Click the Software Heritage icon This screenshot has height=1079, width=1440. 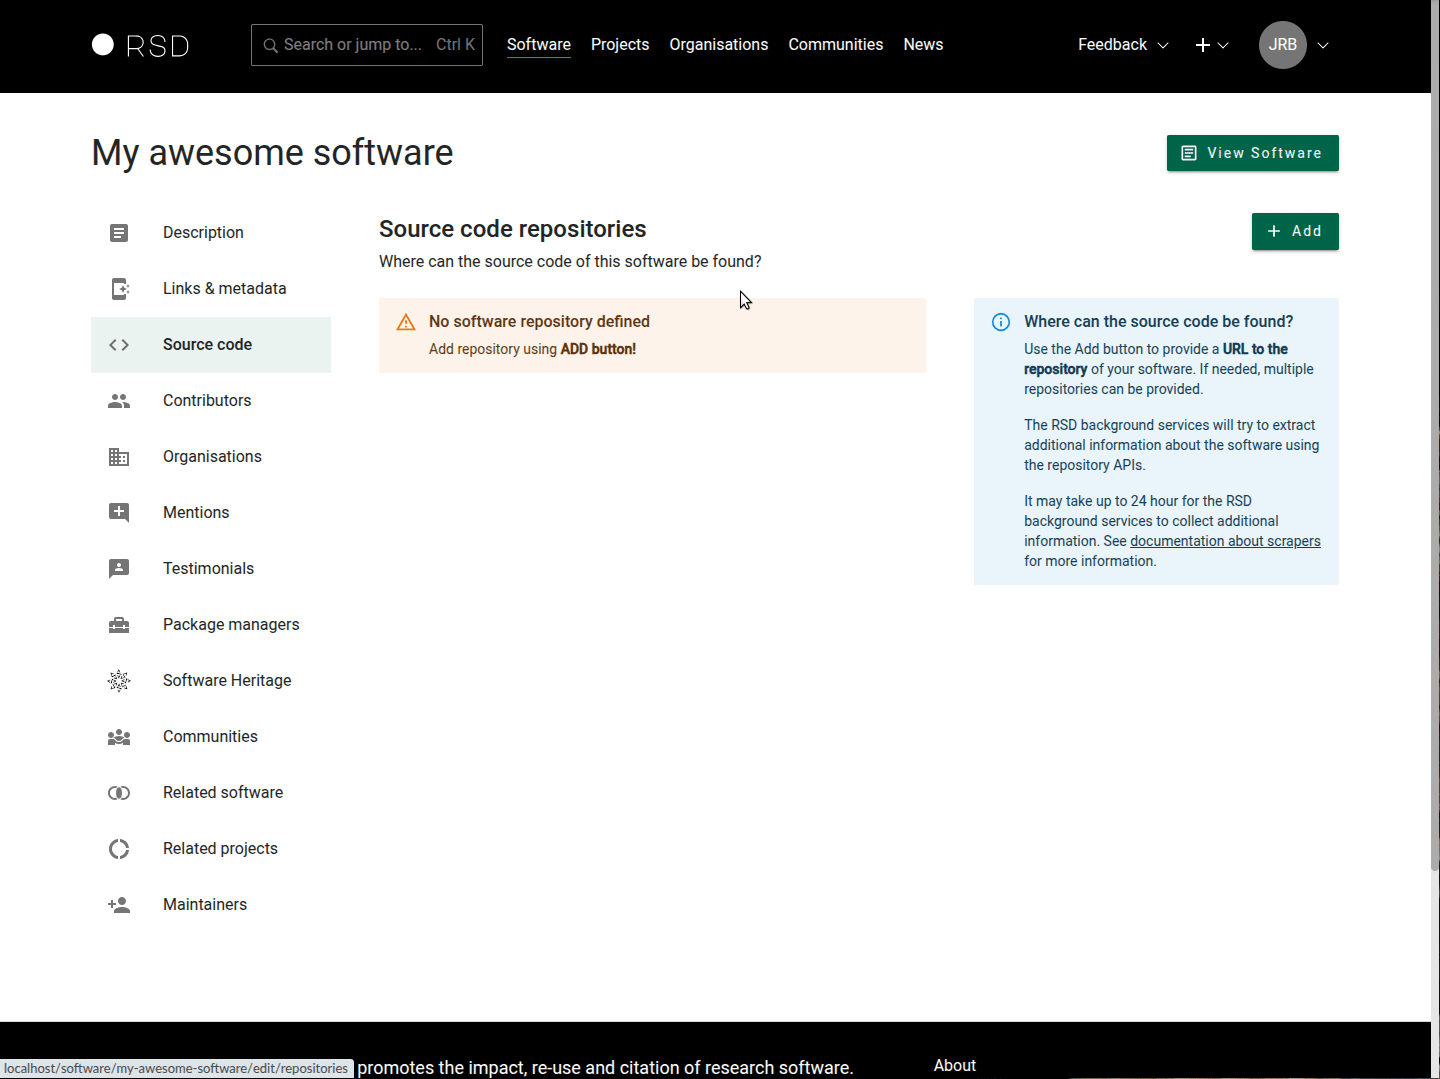pos(119,681)
